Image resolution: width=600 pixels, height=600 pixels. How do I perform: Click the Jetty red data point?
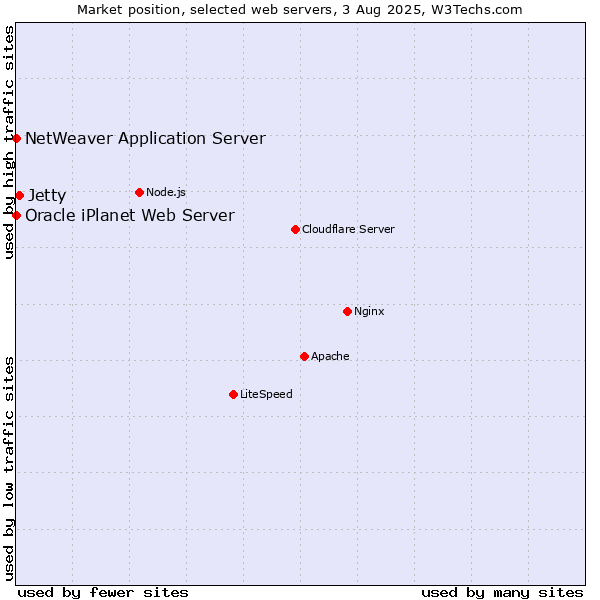point(20,196)
